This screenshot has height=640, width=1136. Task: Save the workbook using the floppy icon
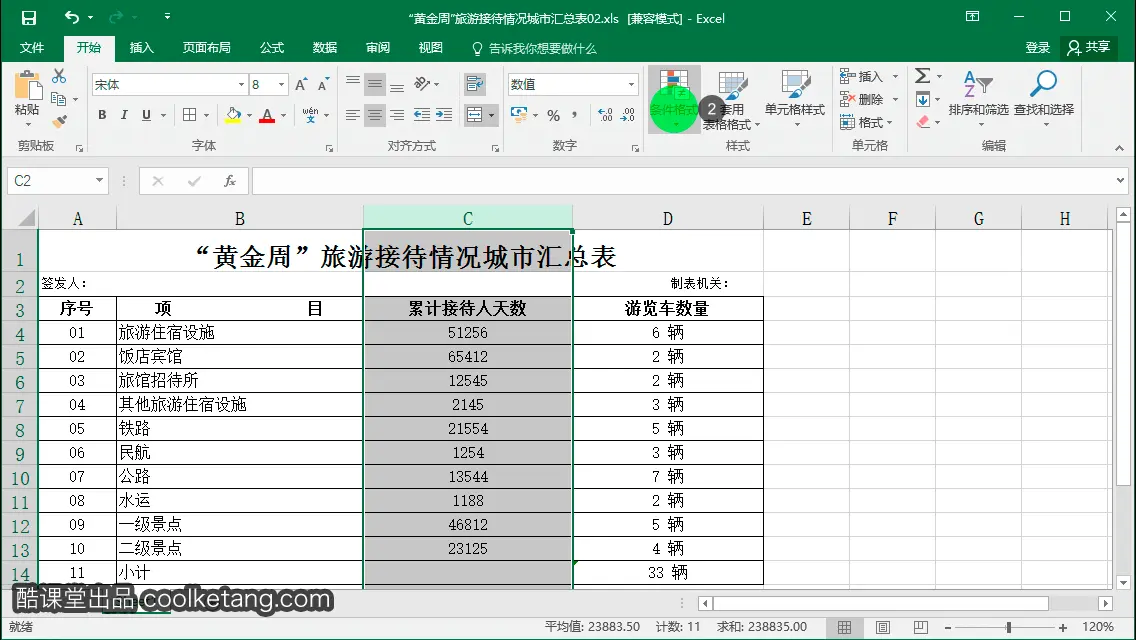click(28, 18)
